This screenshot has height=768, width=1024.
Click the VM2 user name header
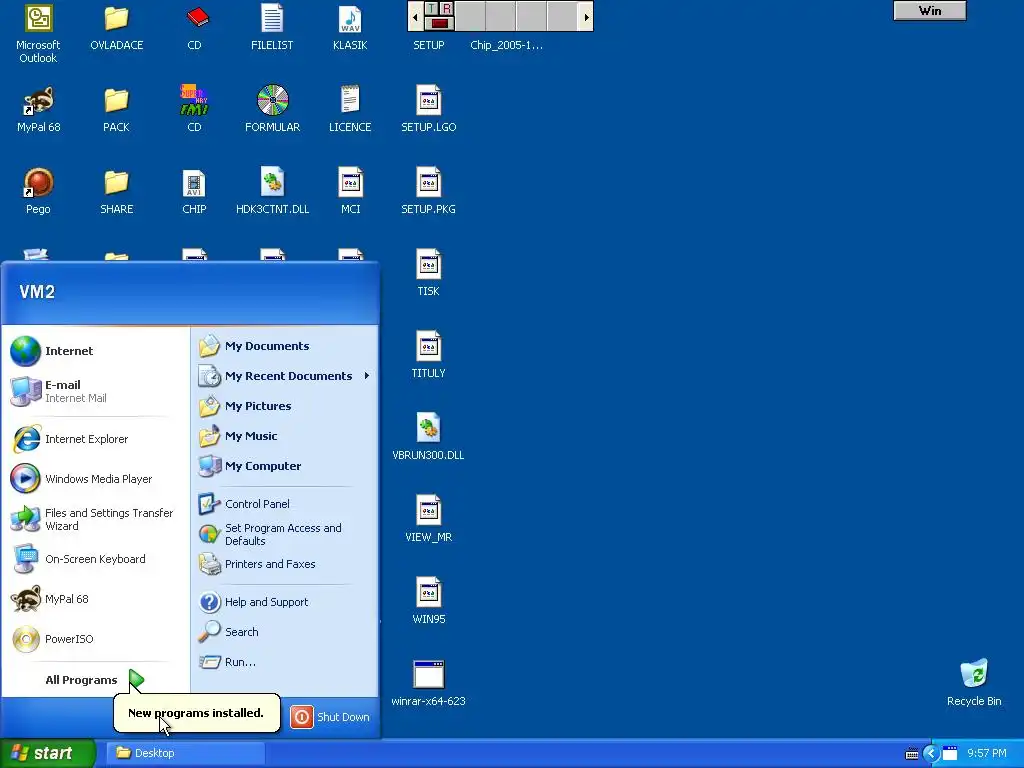pyautogui.click(x=37, y=291)
